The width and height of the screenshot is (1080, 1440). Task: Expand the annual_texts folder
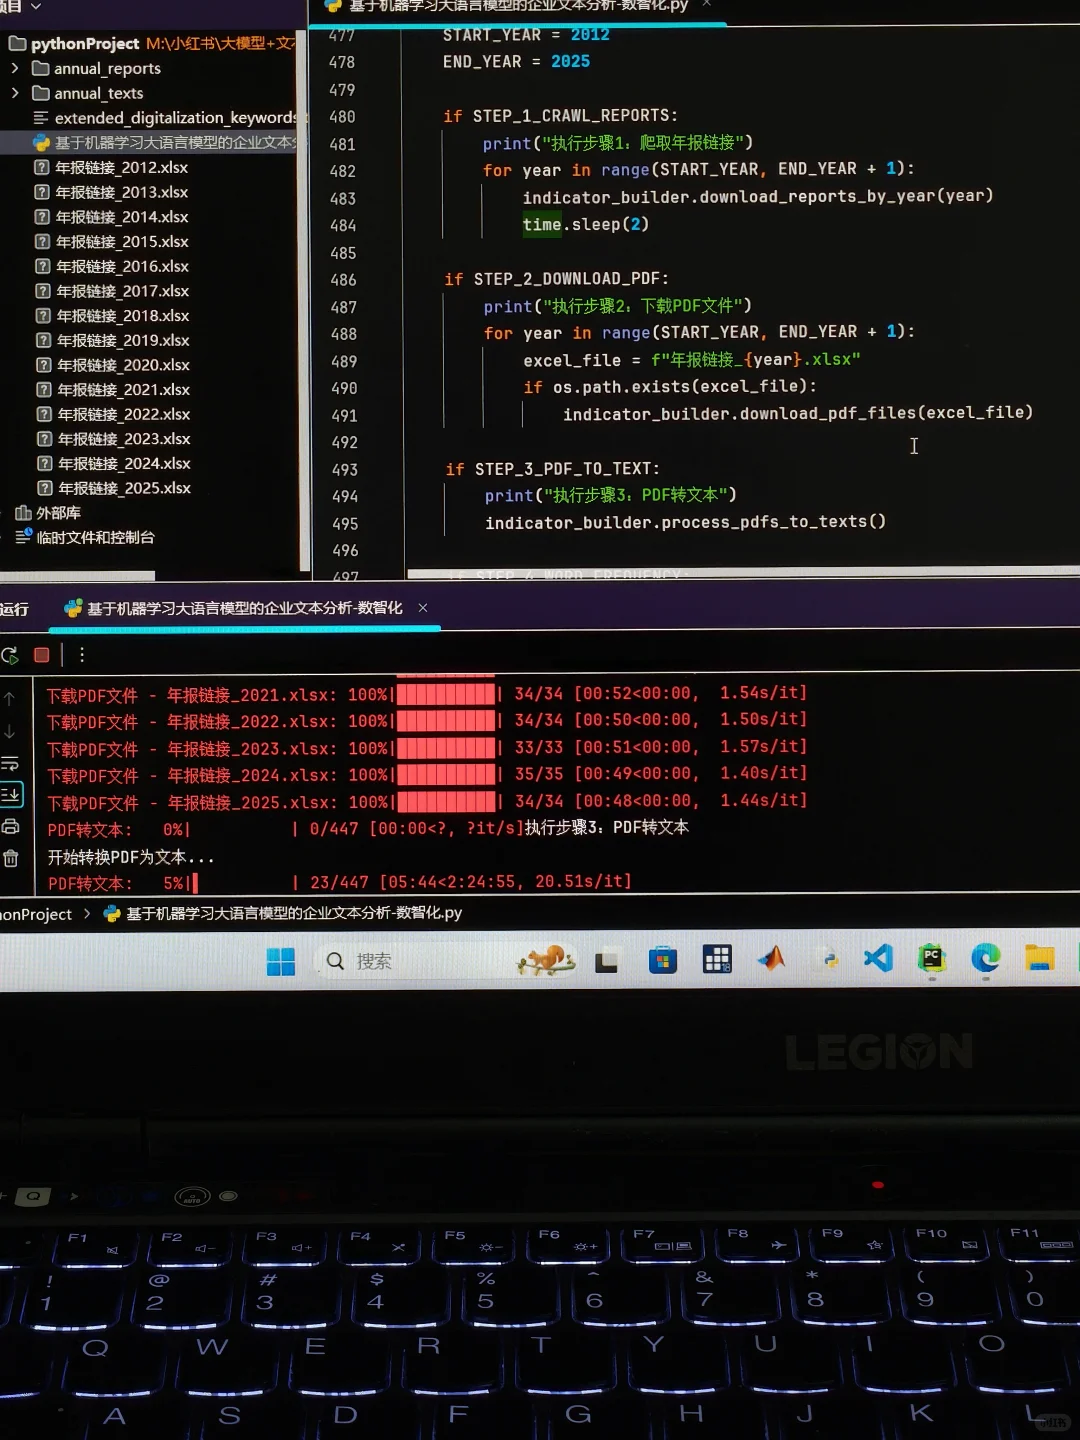14,93
